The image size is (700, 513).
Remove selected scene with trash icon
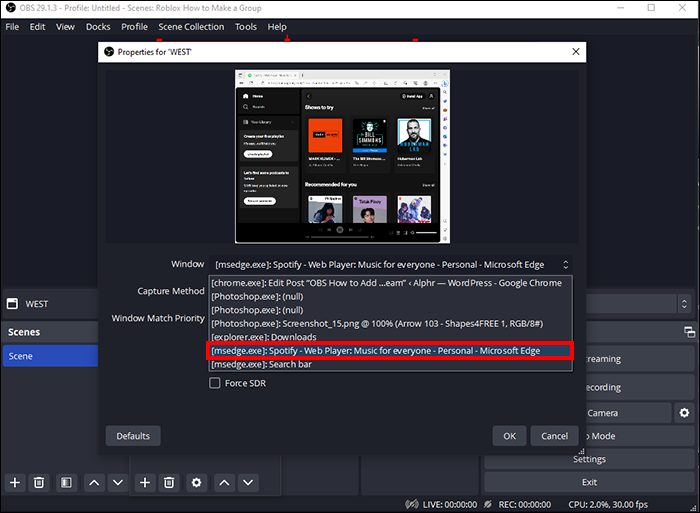(39, 483)
